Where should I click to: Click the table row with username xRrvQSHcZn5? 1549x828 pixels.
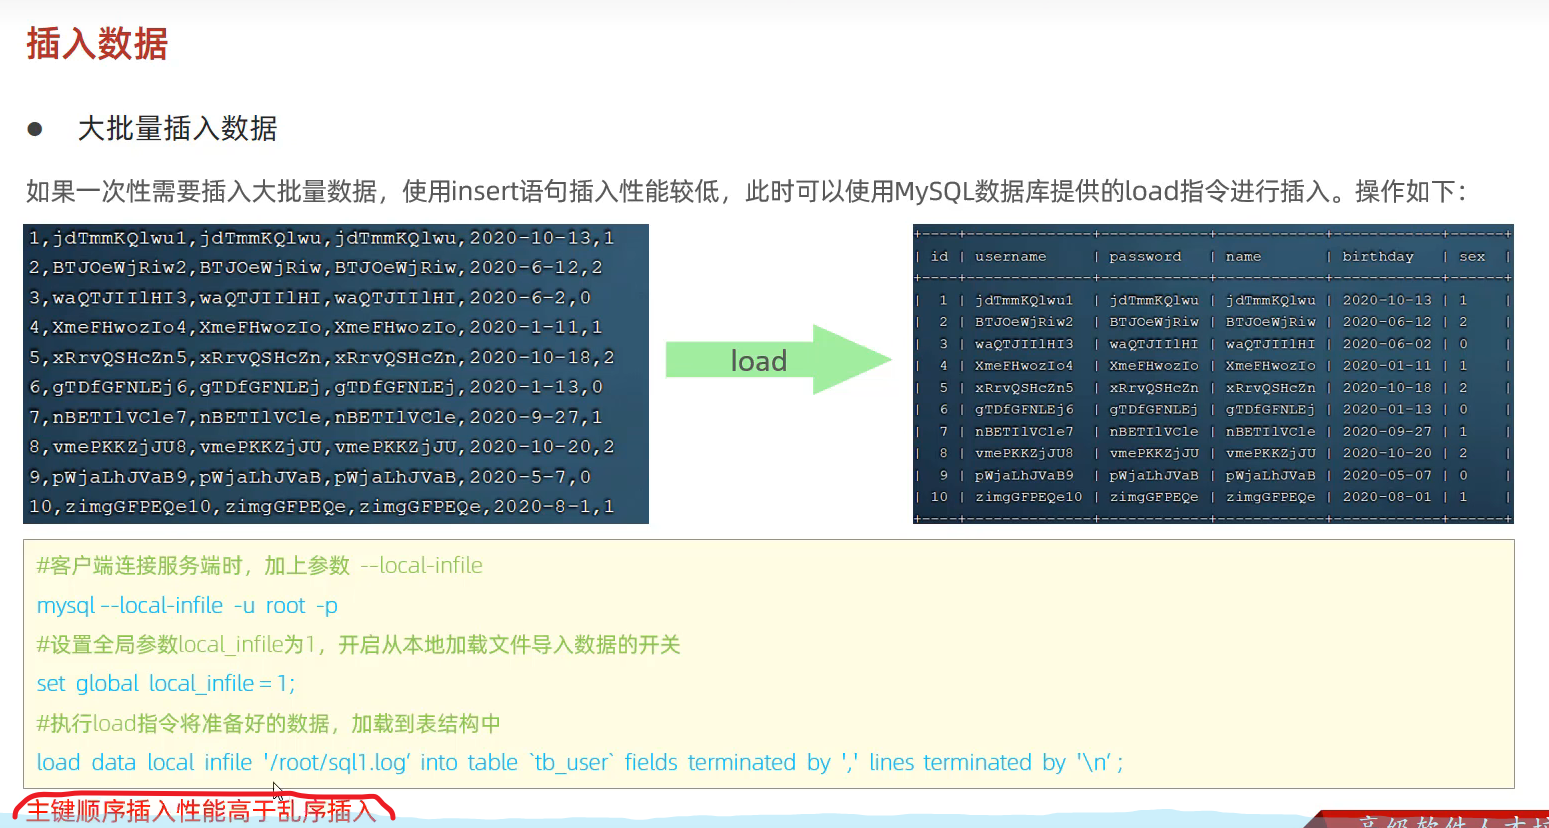click(x=1023, y=388)
